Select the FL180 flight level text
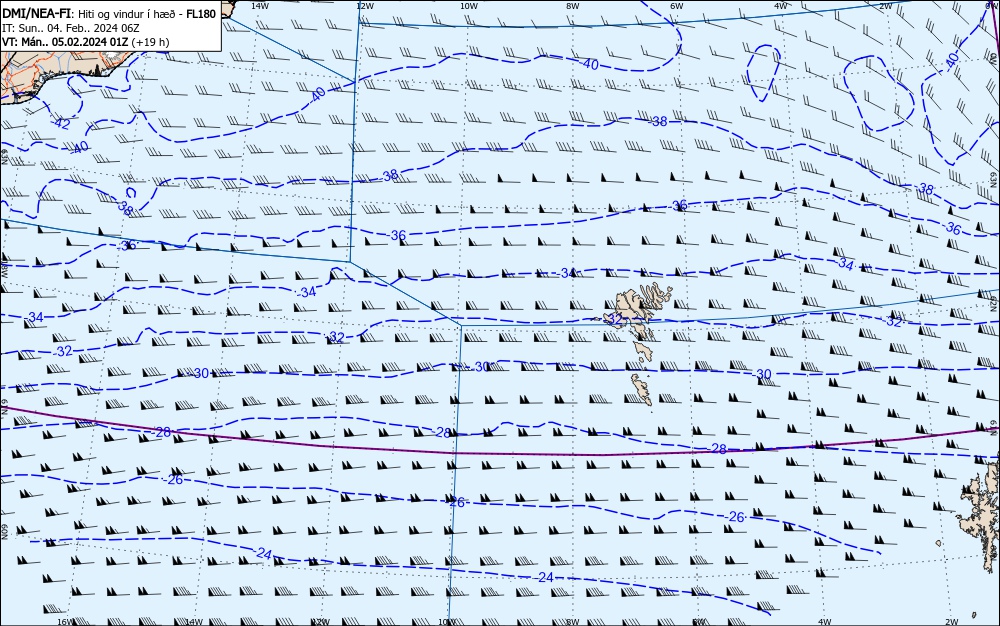Viewport: 1000px width, 626px height. (x=202, y=14)
